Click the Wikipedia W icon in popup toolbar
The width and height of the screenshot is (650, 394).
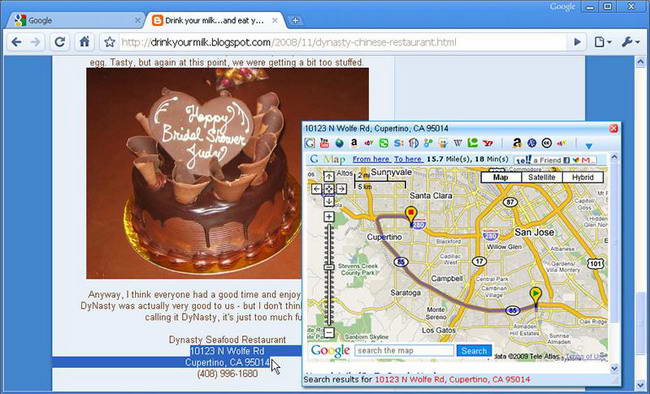click(x=458, y=143)
